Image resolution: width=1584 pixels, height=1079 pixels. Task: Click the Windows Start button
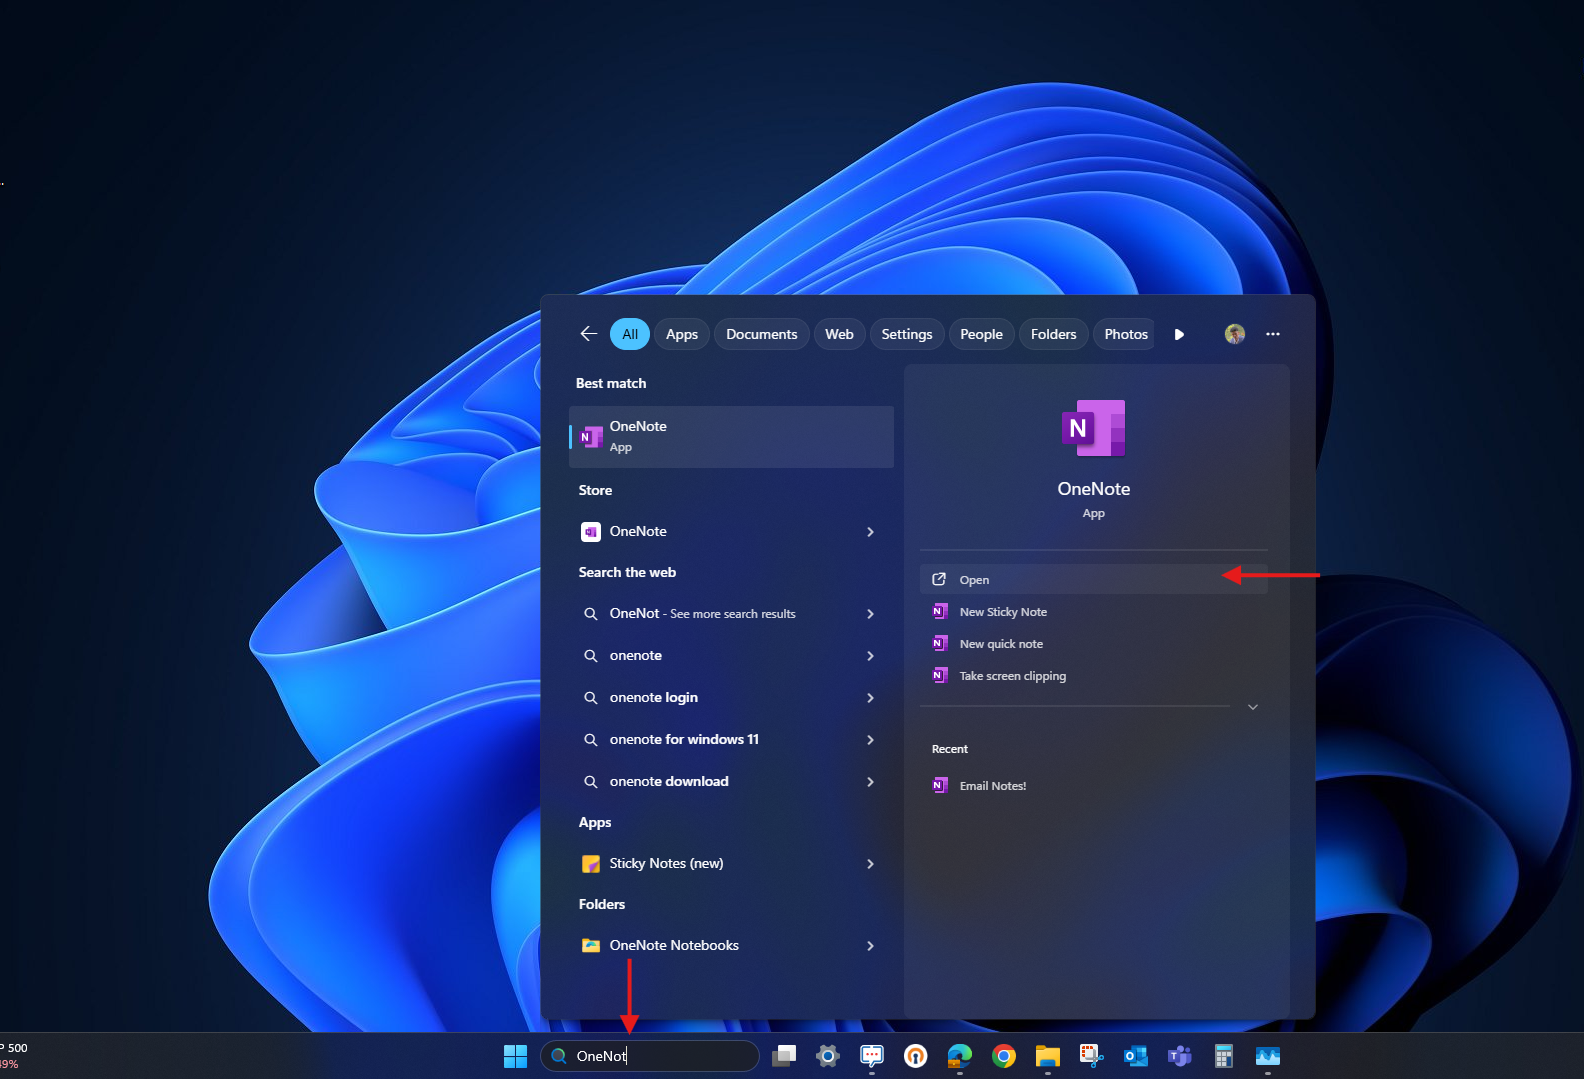tap(515, 1056)
